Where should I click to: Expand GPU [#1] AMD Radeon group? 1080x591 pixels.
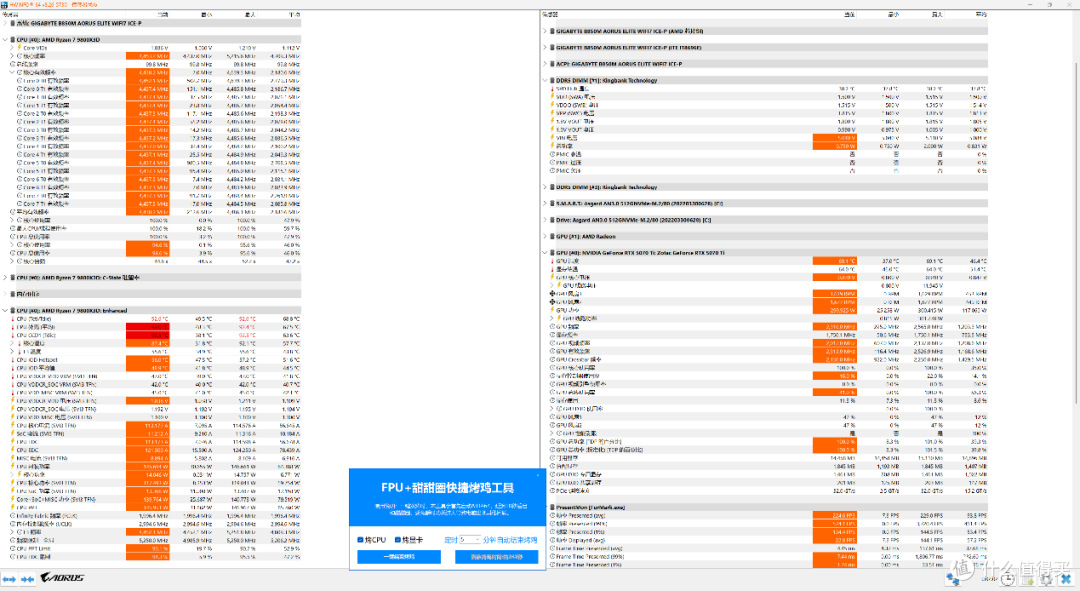coord(545,236)
